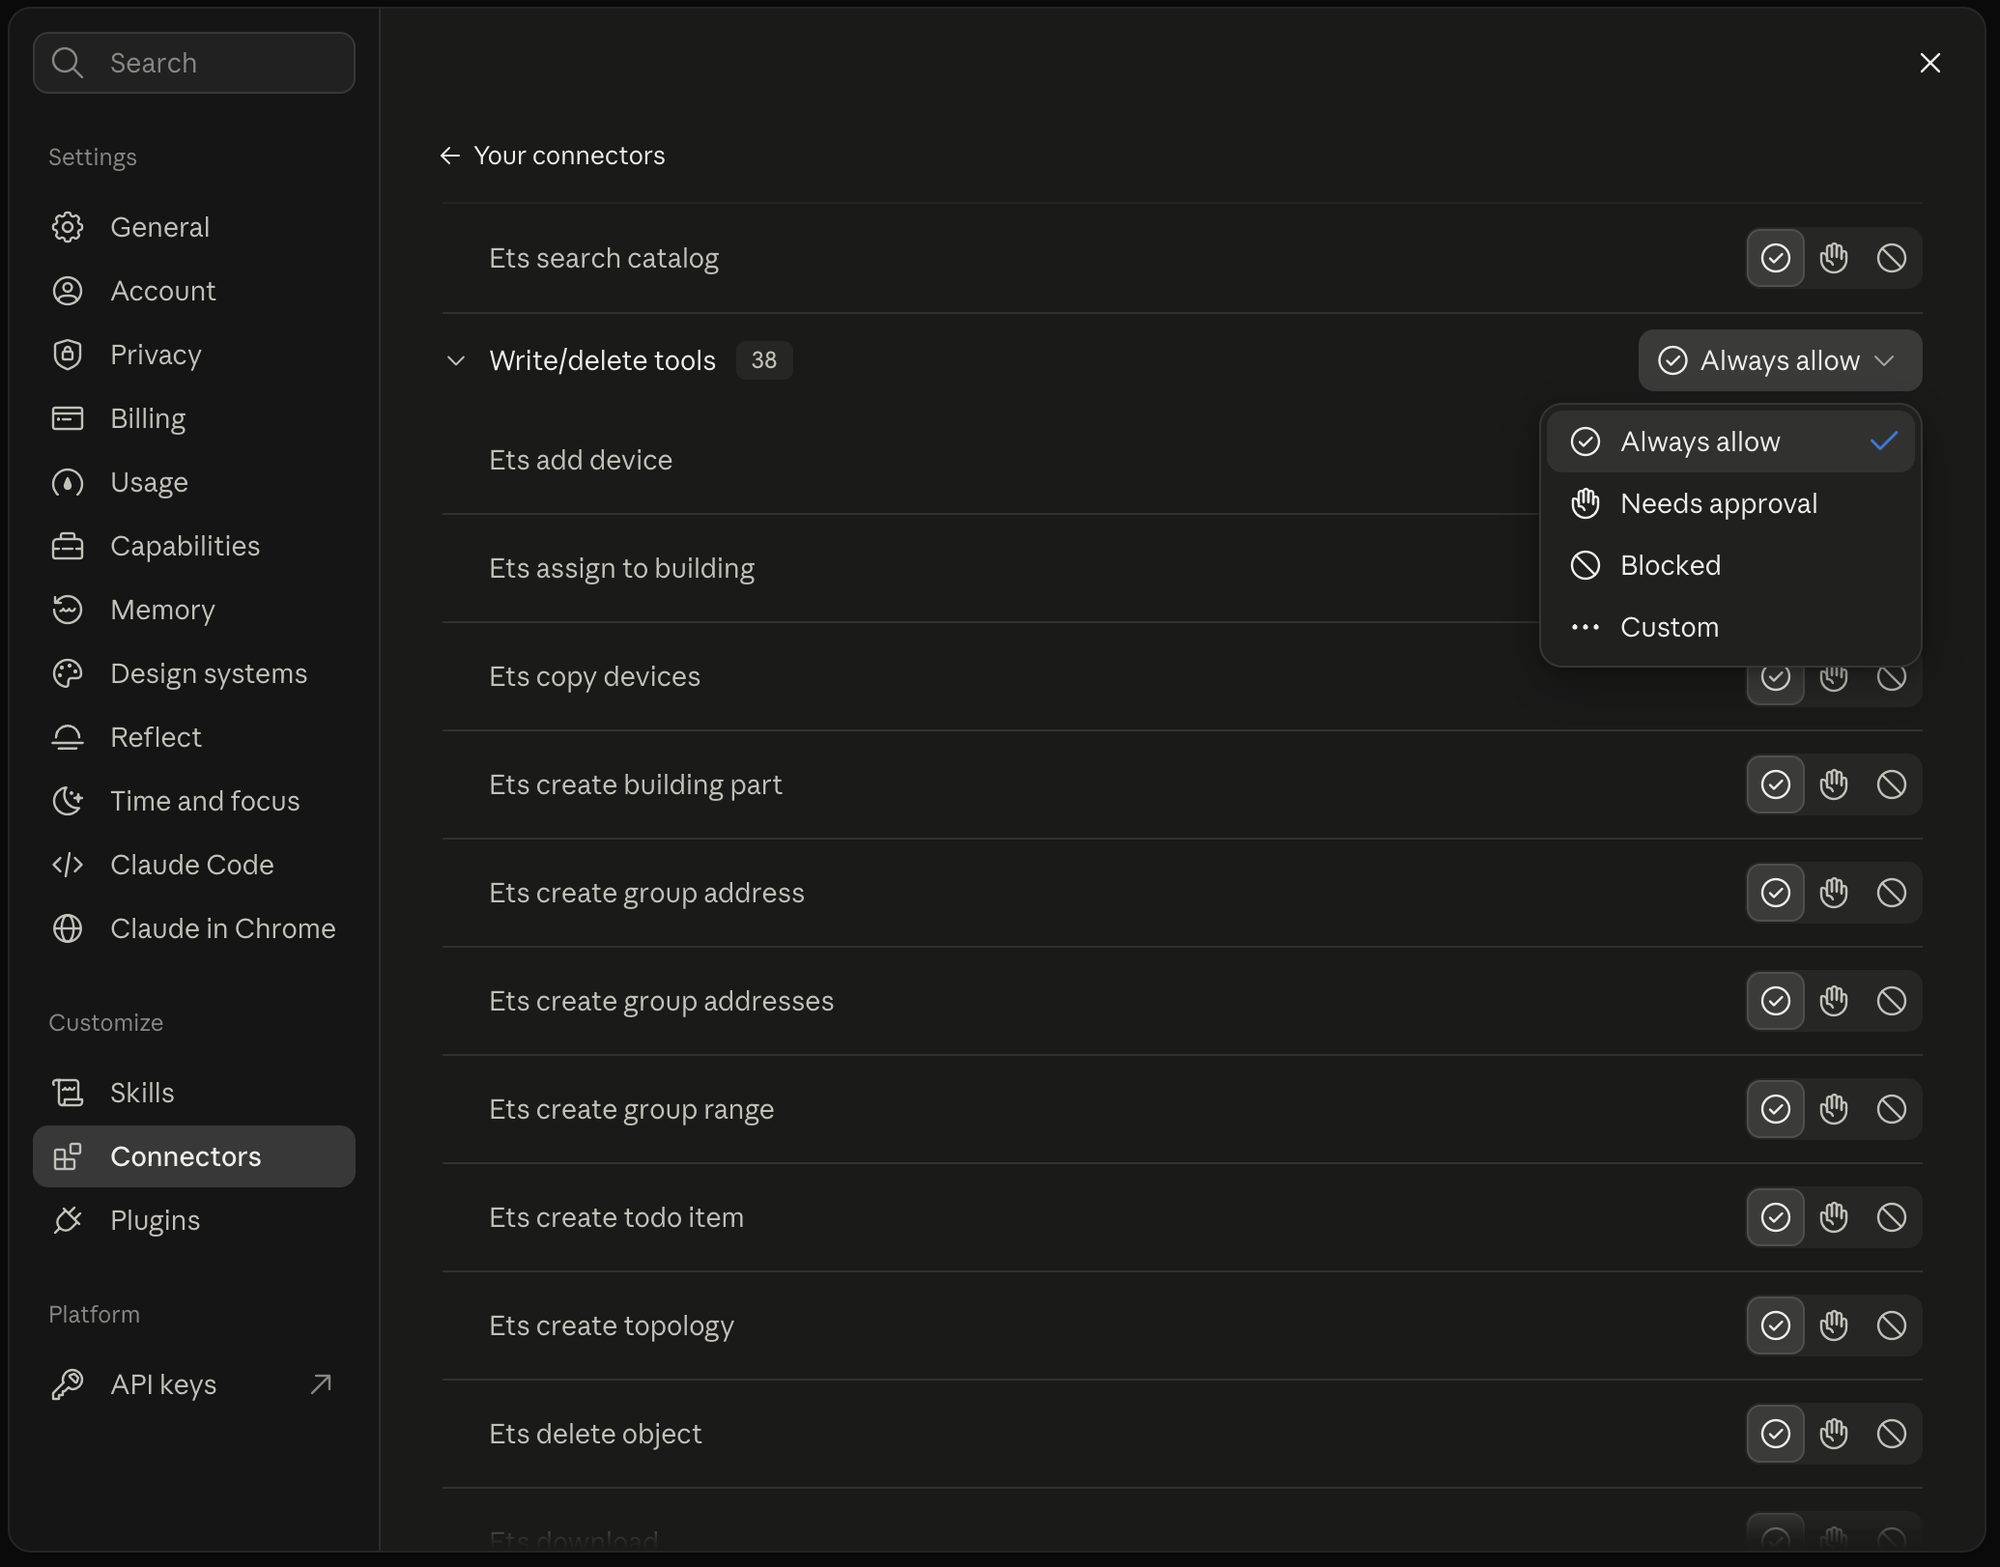
Task: Open the Write/delete tools permission dropdown
Action: (1779, 360)
